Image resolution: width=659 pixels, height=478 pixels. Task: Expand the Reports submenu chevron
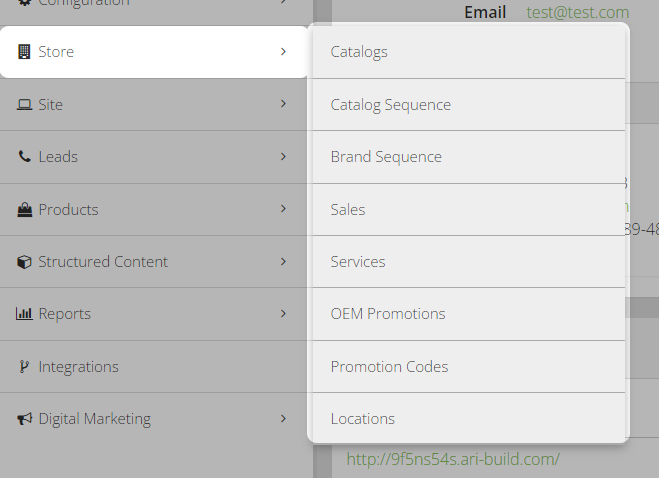coord(283,314)
